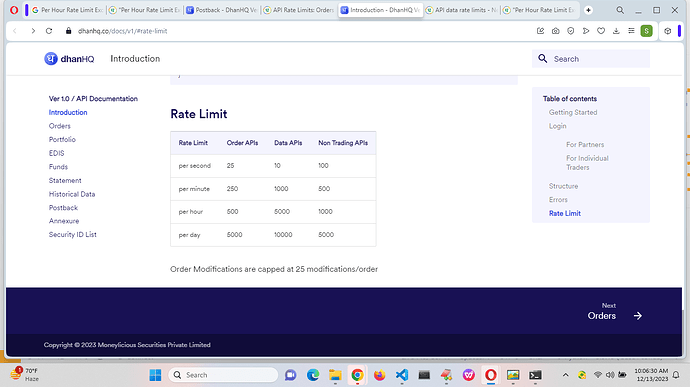The width and height of the screenshot is (690, 387).
Task: Select Introduction in the left sidebar
Action: [68, 112]
